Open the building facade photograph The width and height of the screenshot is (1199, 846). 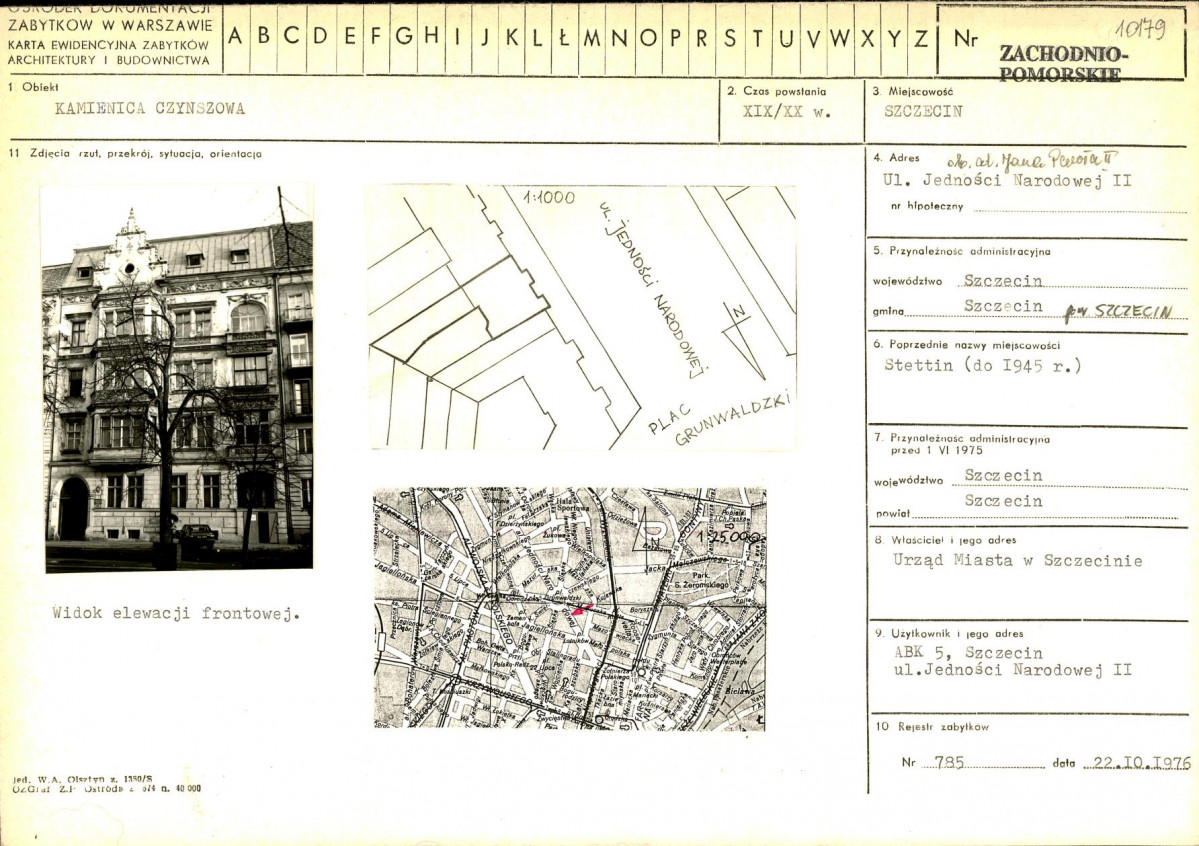(x=178, y=378)
